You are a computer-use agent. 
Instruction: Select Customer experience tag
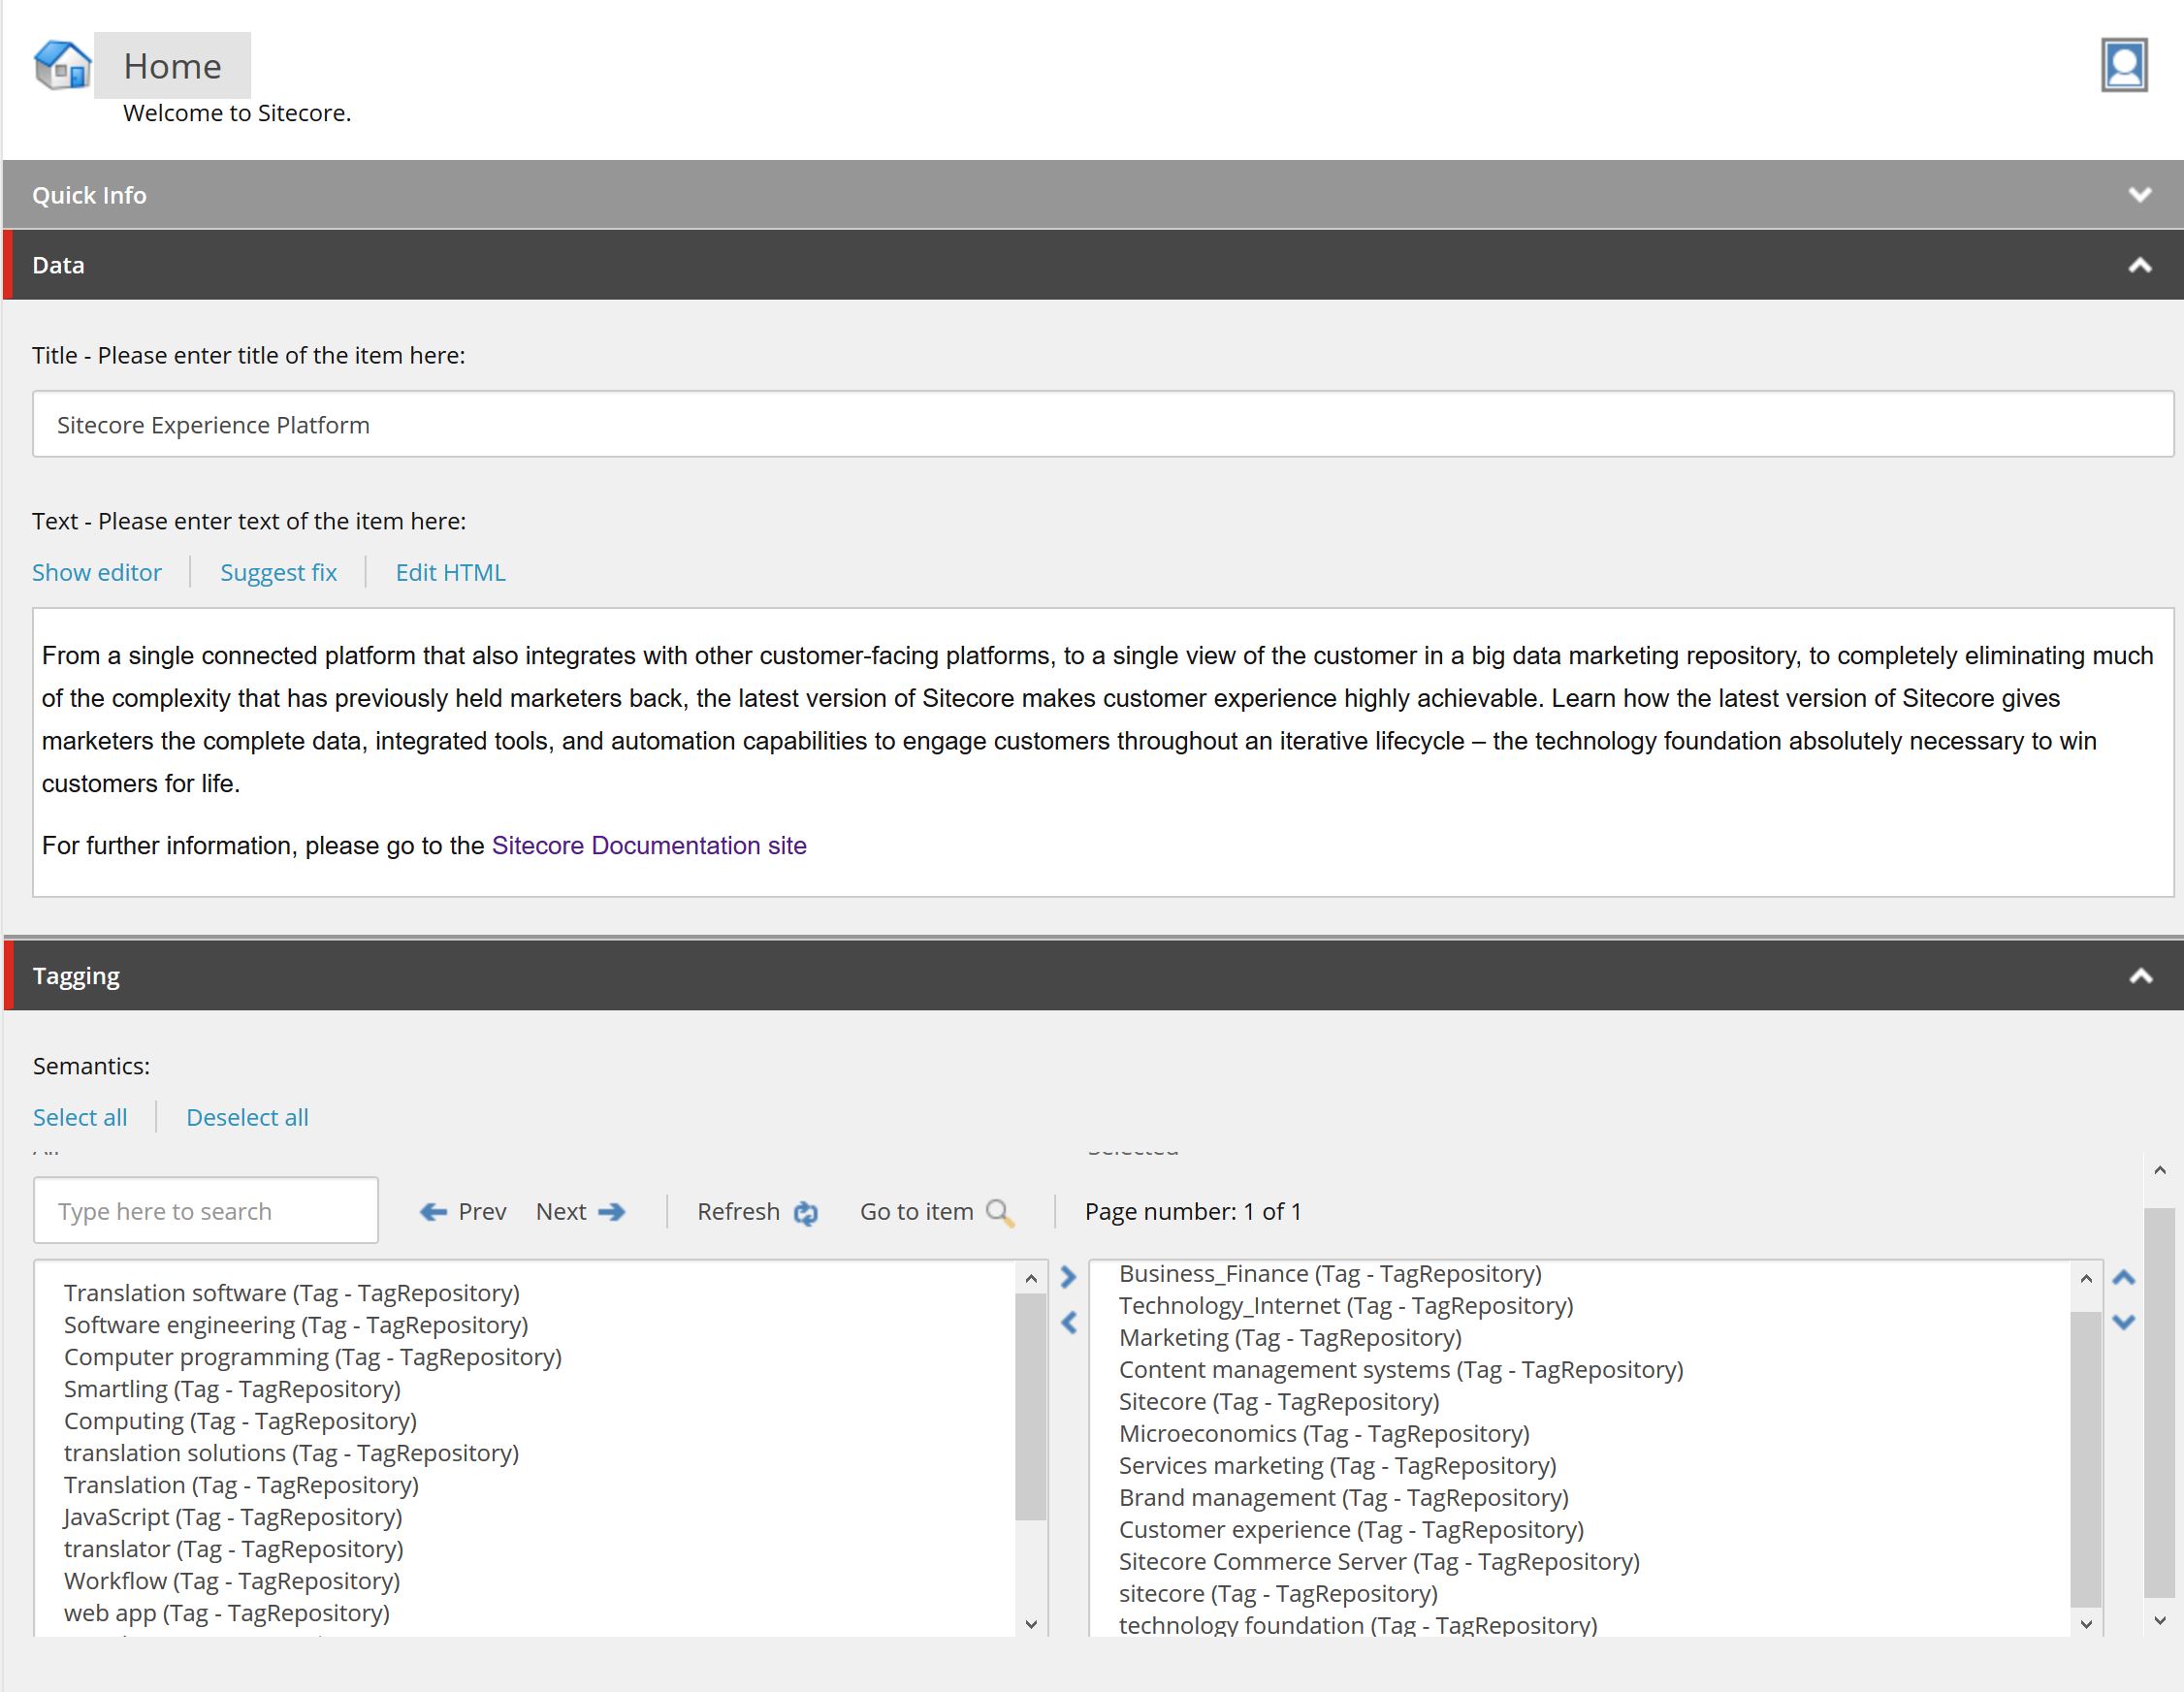coord(1351,1530)
